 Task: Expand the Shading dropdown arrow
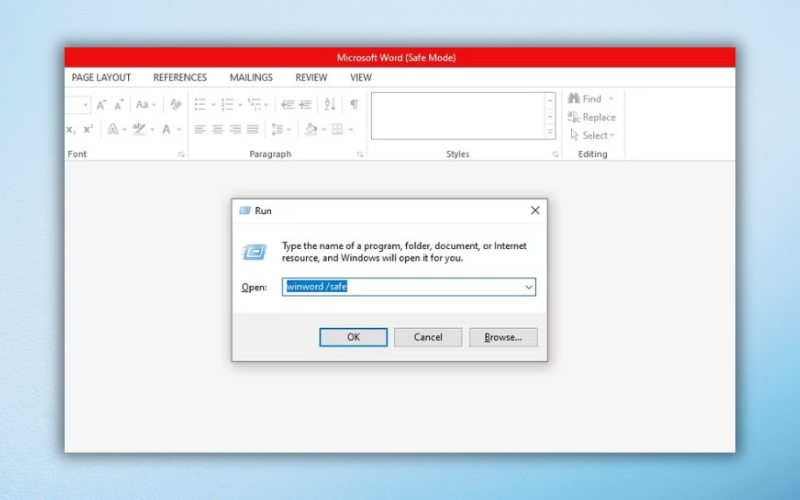pyautogui.click(x=323, y=130)
